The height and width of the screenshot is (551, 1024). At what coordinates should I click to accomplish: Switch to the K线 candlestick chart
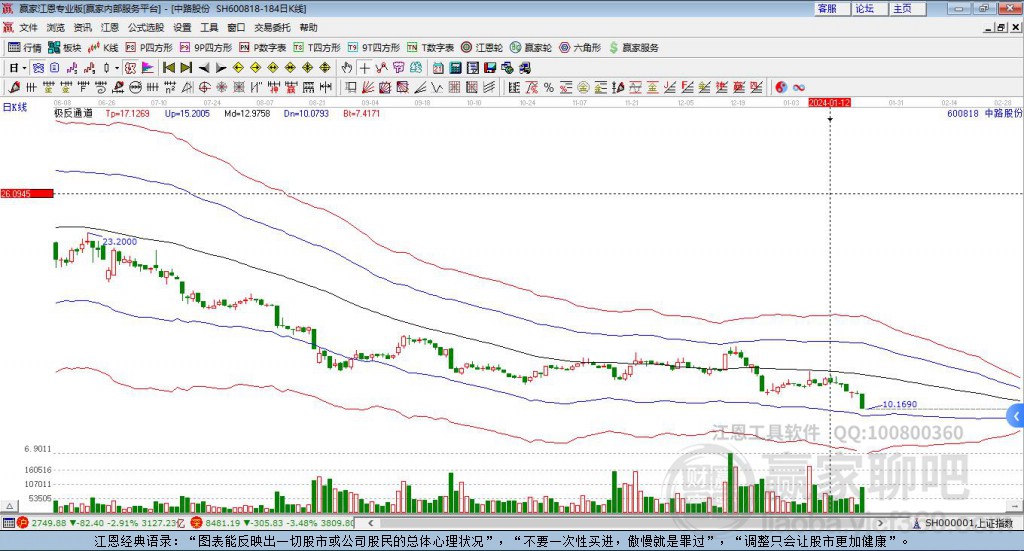click(105, 47)
